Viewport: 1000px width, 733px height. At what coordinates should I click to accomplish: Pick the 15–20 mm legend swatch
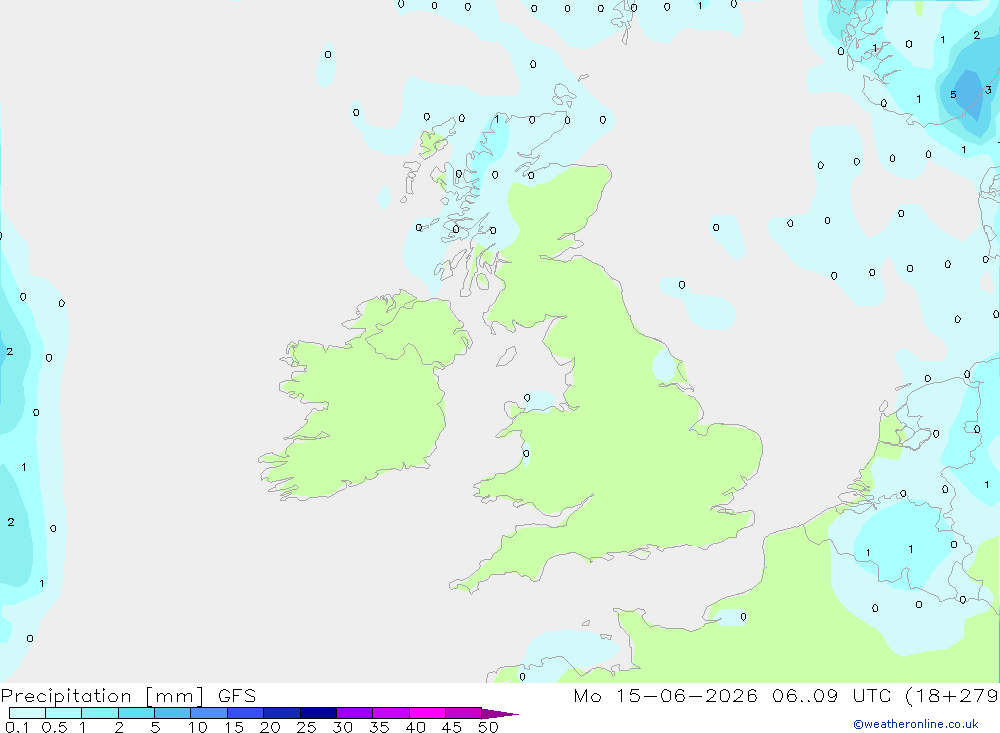pos(246,713)
